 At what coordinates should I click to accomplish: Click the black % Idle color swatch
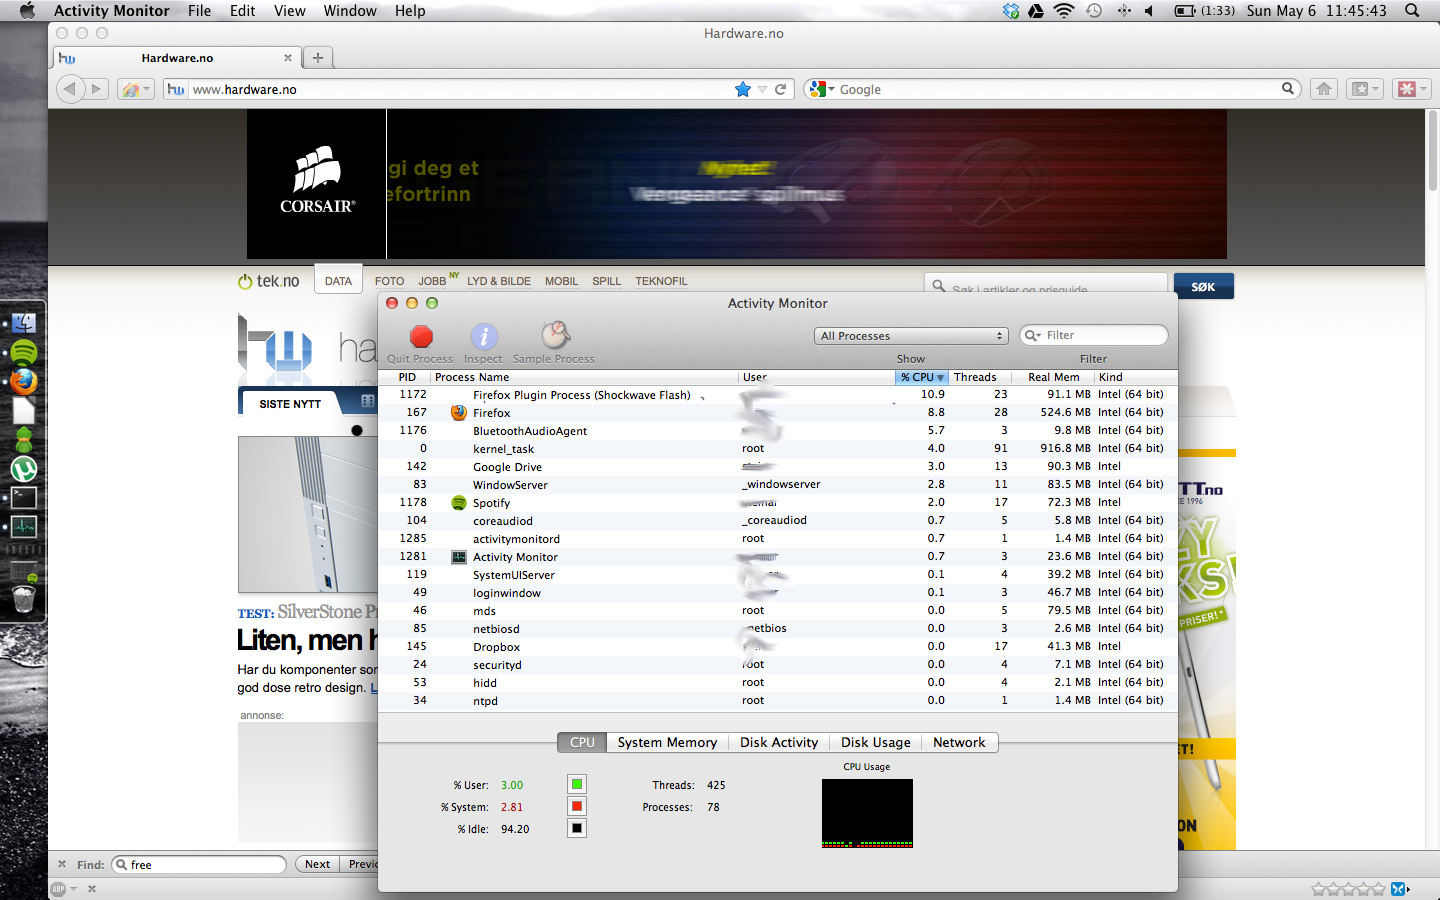[x=577, y=828]
